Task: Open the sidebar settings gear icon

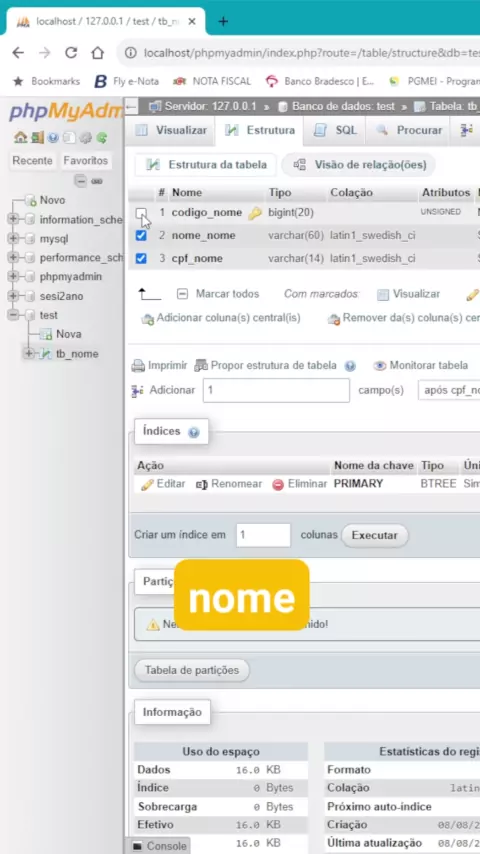Action: pyautogui.click(x=86, y=138)
